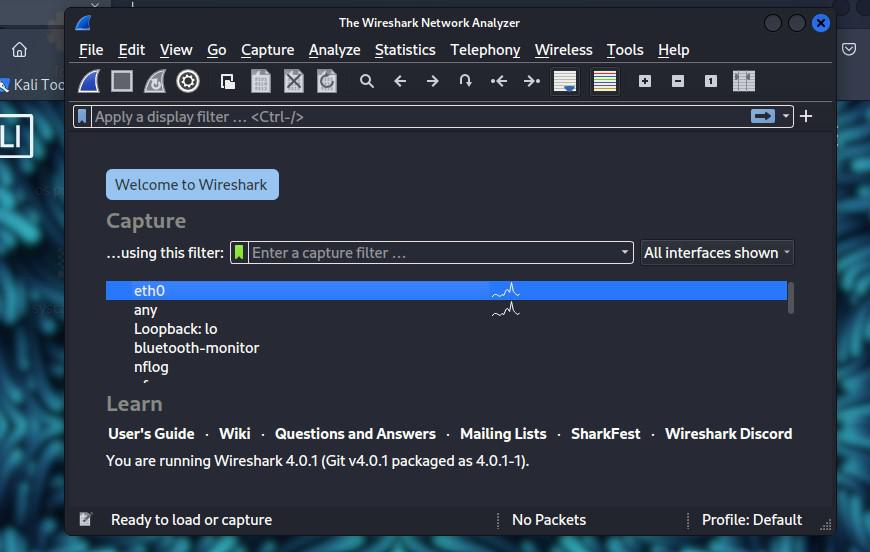This screenshot has height=552, width=870.
Task: Click the interface list scrollbar
Action: [791, 298]
